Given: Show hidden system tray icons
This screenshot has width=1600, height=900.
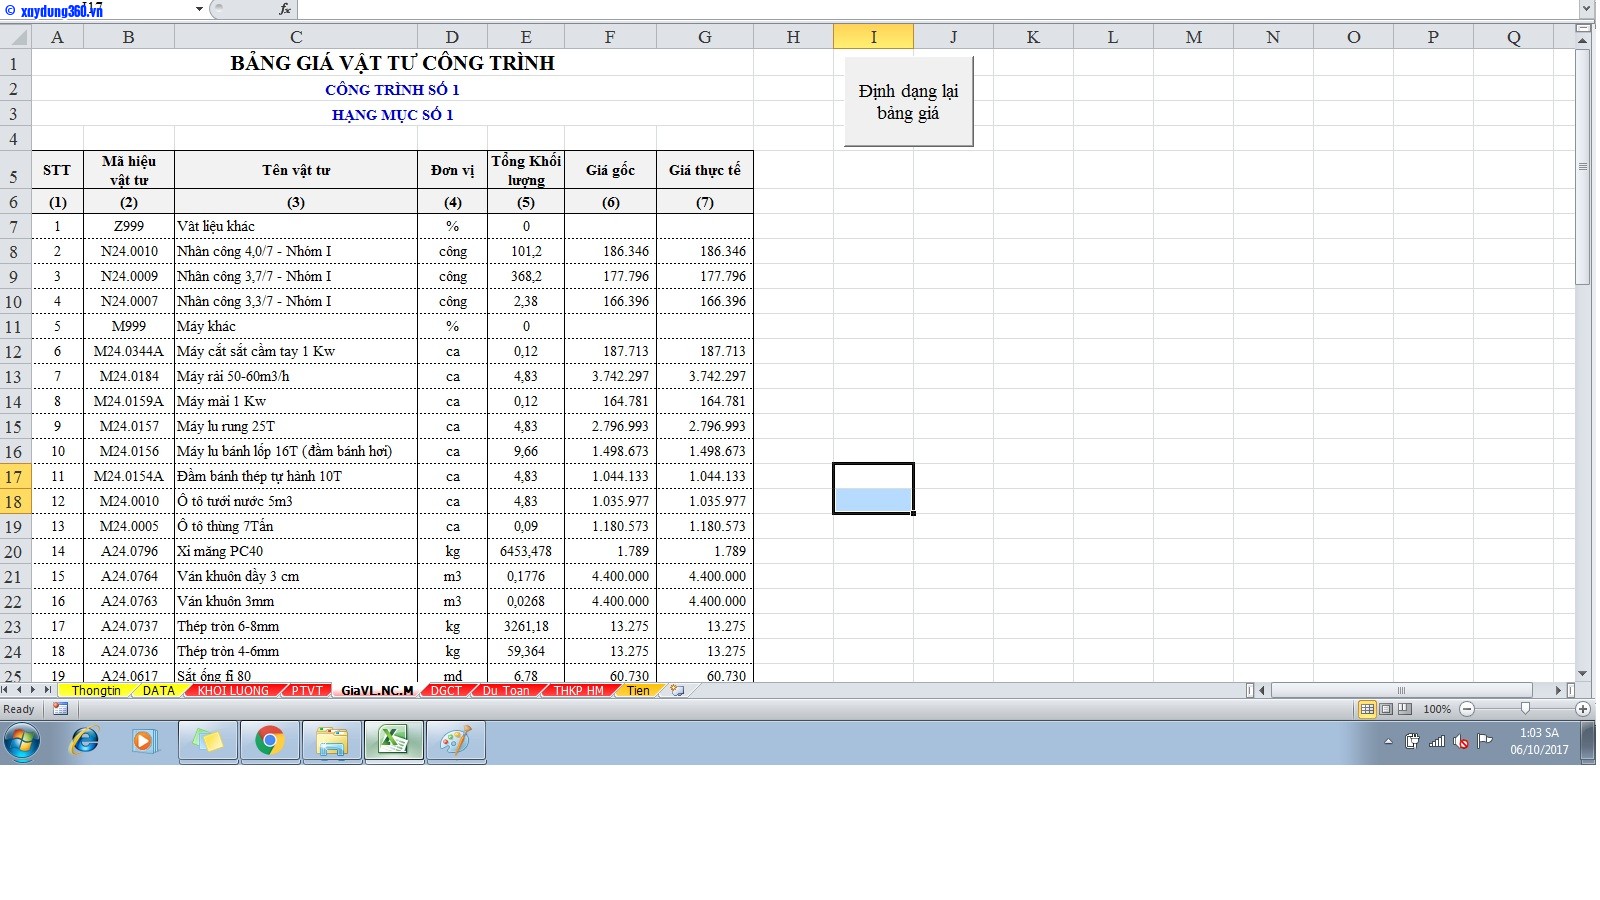Looking at the screenshot, I should coord(1388,742).
